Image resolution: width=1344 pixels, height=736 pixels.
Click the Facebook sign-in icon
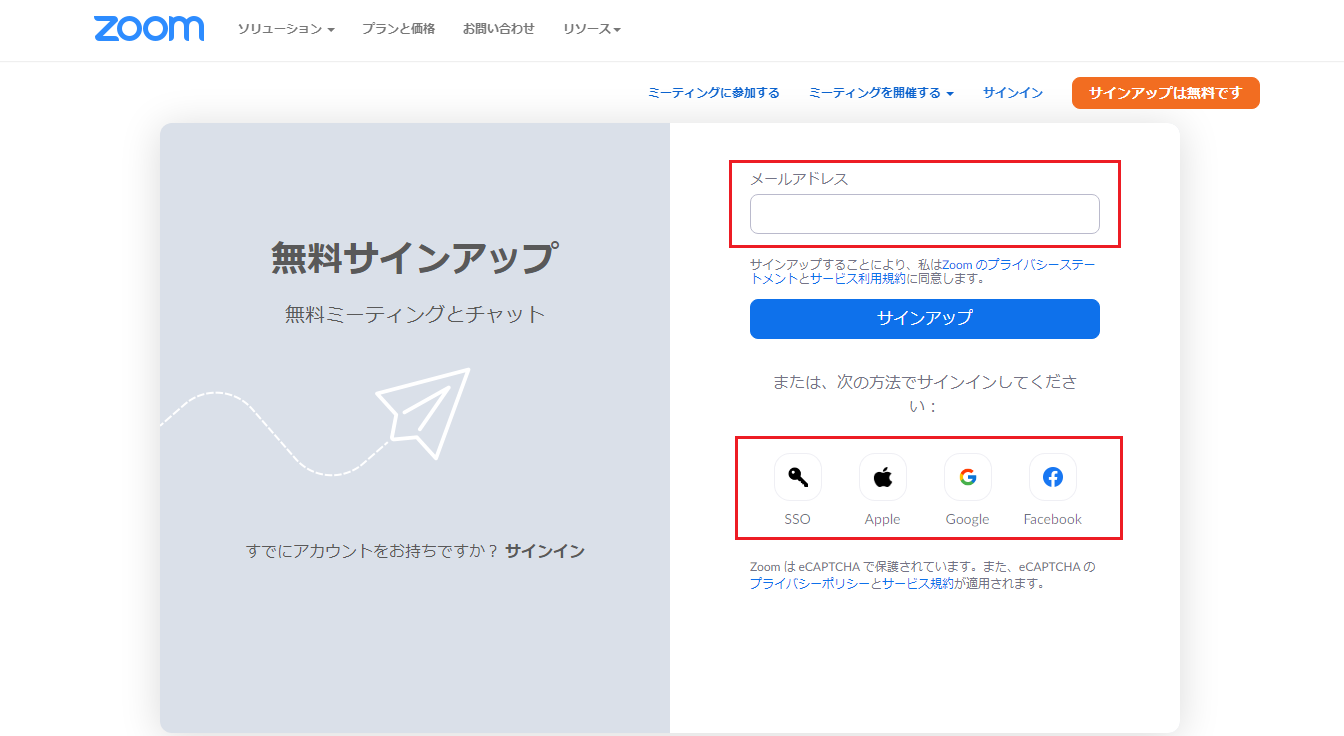1052,477
